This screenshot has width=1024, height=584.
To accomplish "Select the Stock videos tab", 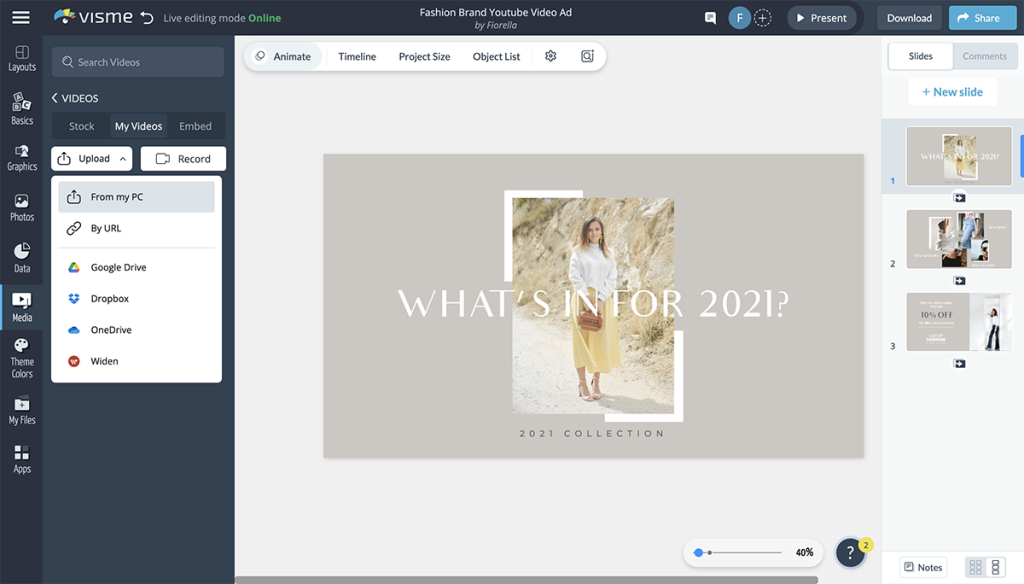I will [x=81, y=126].
